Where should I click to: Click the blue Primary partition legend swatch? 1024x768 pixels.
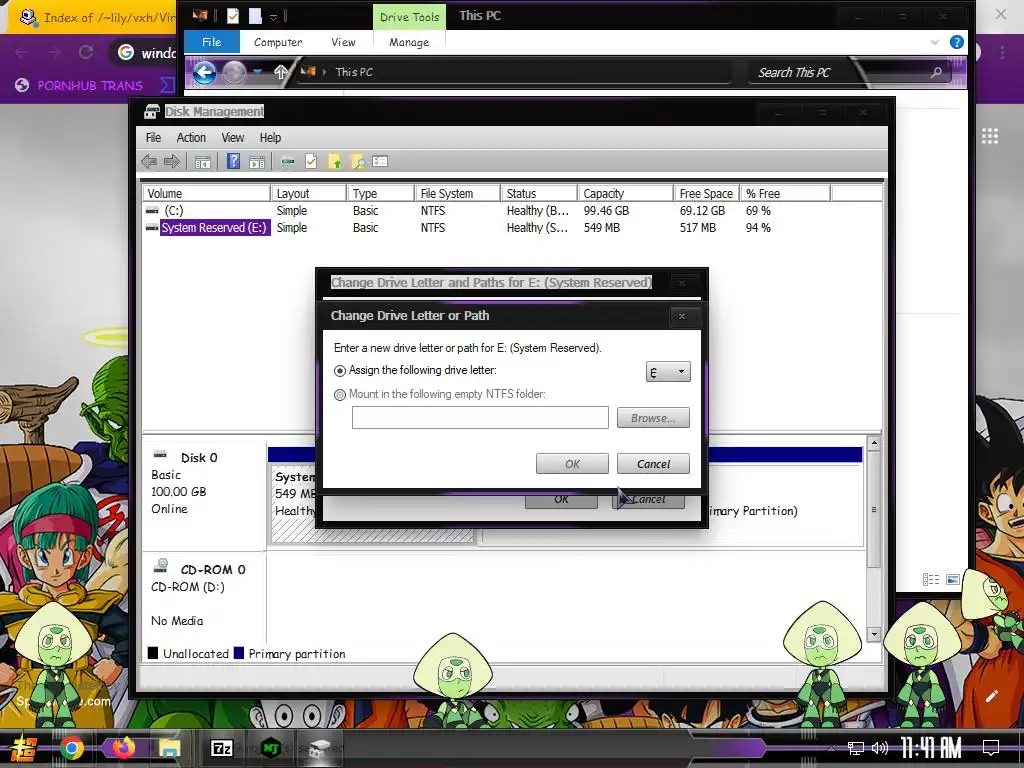[x=238, y=653]
